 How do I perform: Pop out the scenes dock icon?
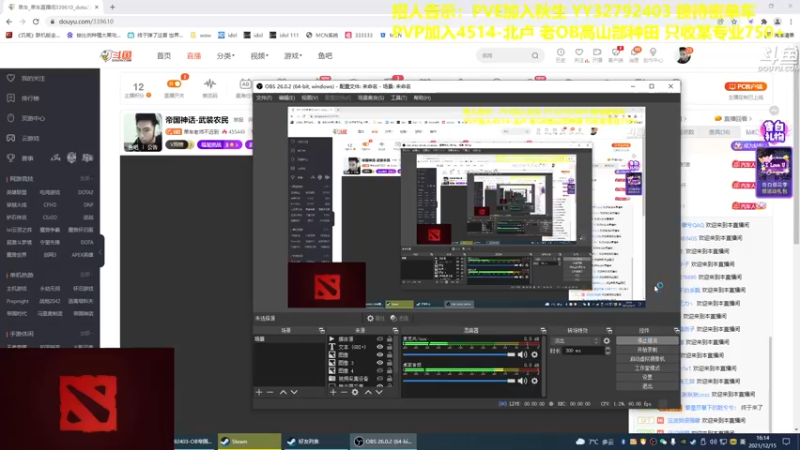click(x=321, y=331)
